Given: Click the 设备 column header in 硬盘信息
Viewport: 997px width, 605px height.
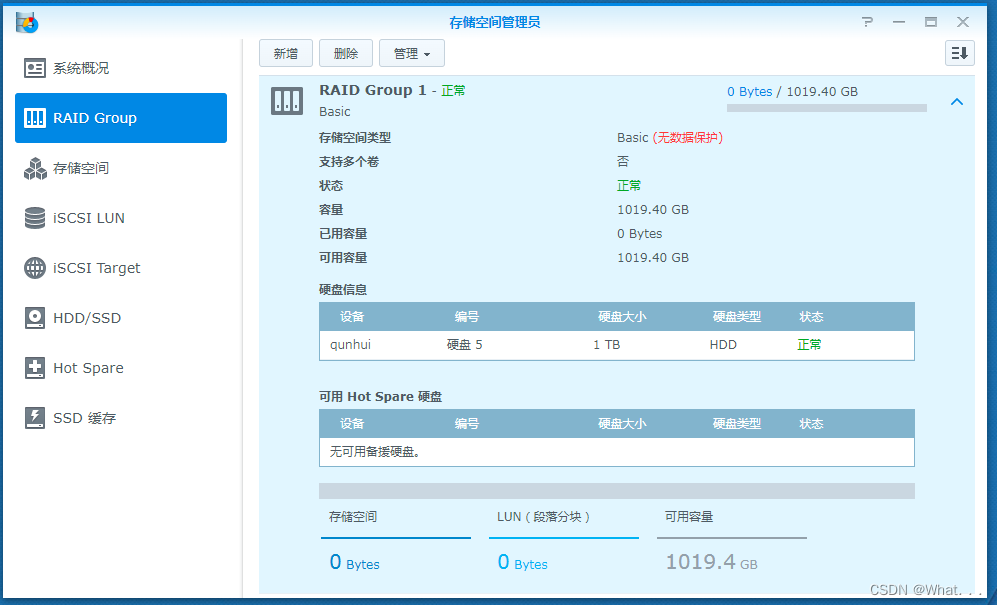Looking at the screenshot, I should click(x=352, y=317).
